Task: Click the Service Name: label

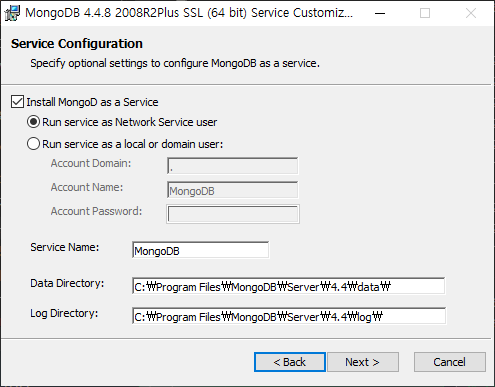Action: 65,247
